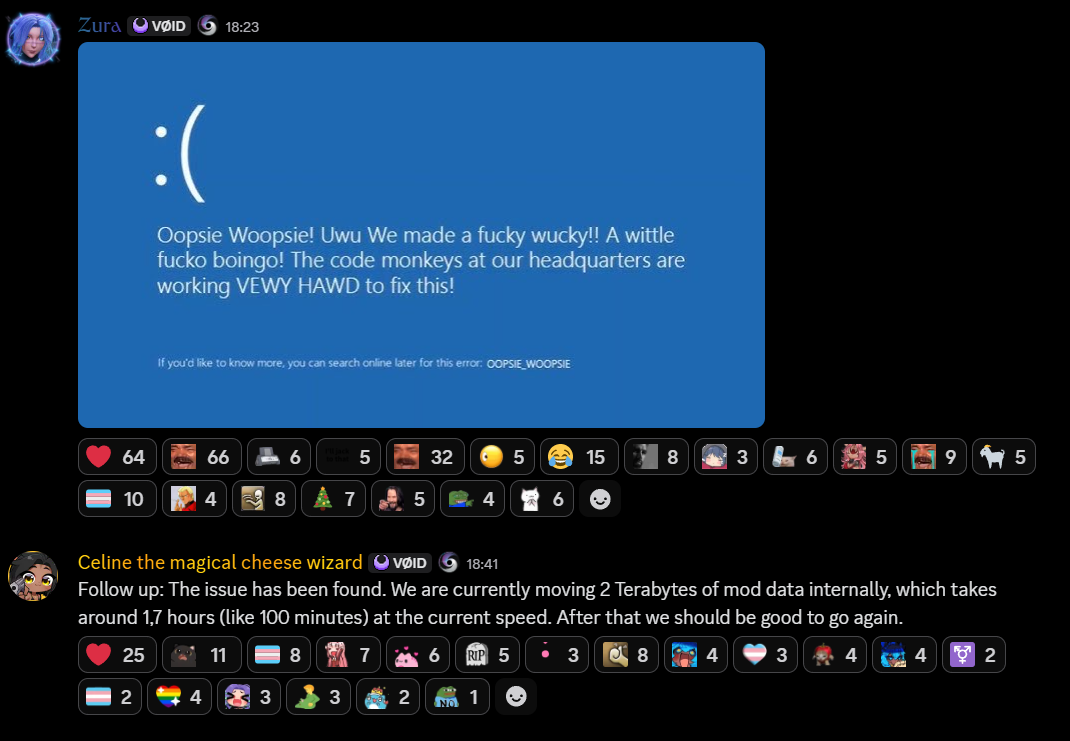Click username Celine the magical cheese wizard

pyautogui.click(x=220, y=562)
